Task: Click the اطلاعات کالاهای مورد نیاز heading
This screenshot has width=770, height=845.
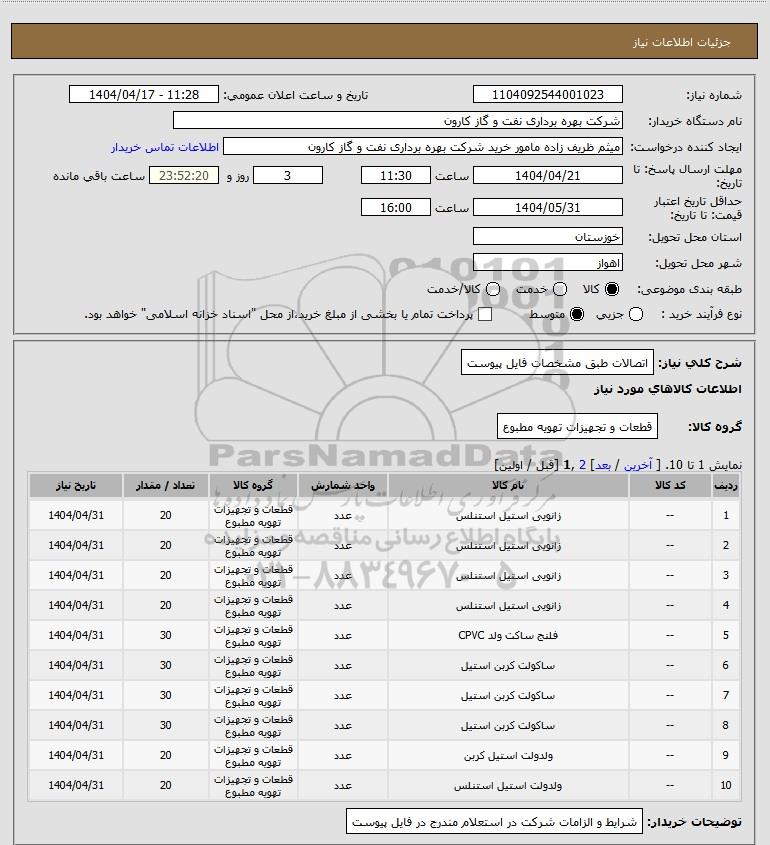Action: click(668, 389)
